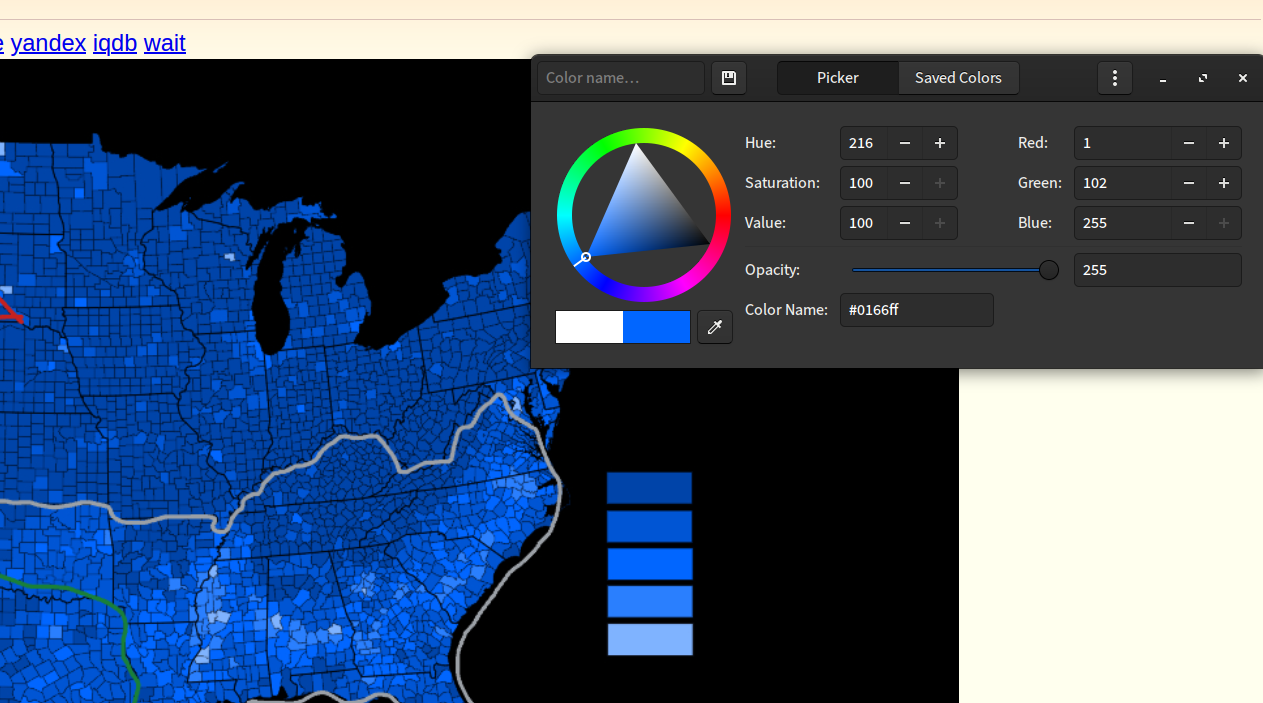
Task: Maximize the color picker window
Action: 1203,78
